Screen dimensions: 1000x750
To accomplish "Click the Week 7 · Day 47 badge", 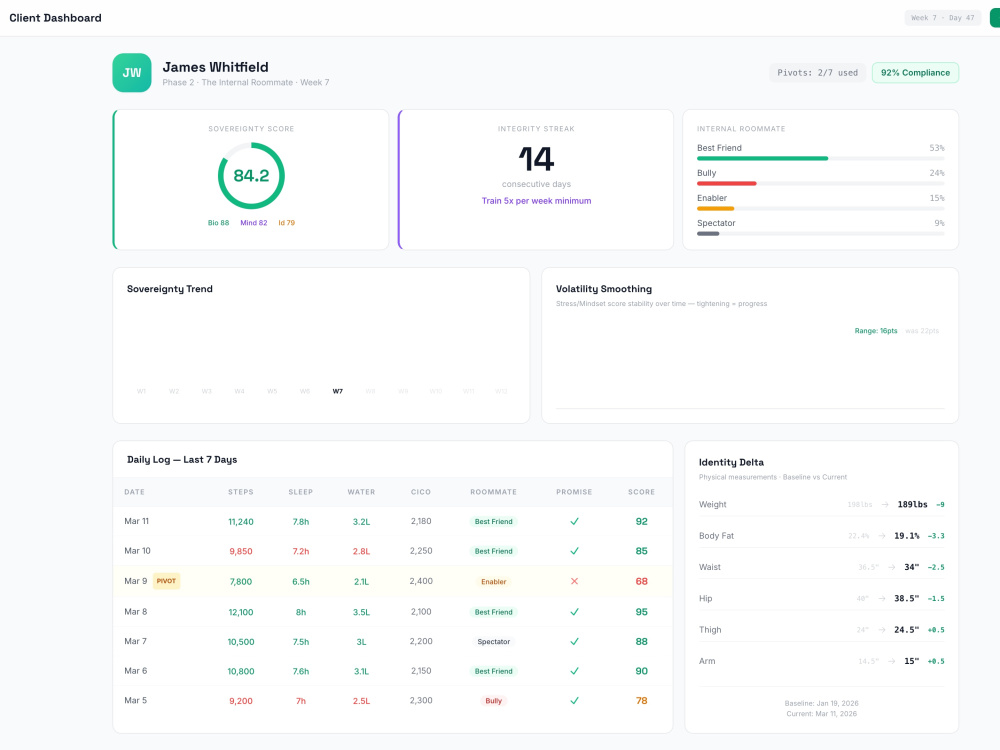I will click(x=942, y=18).
